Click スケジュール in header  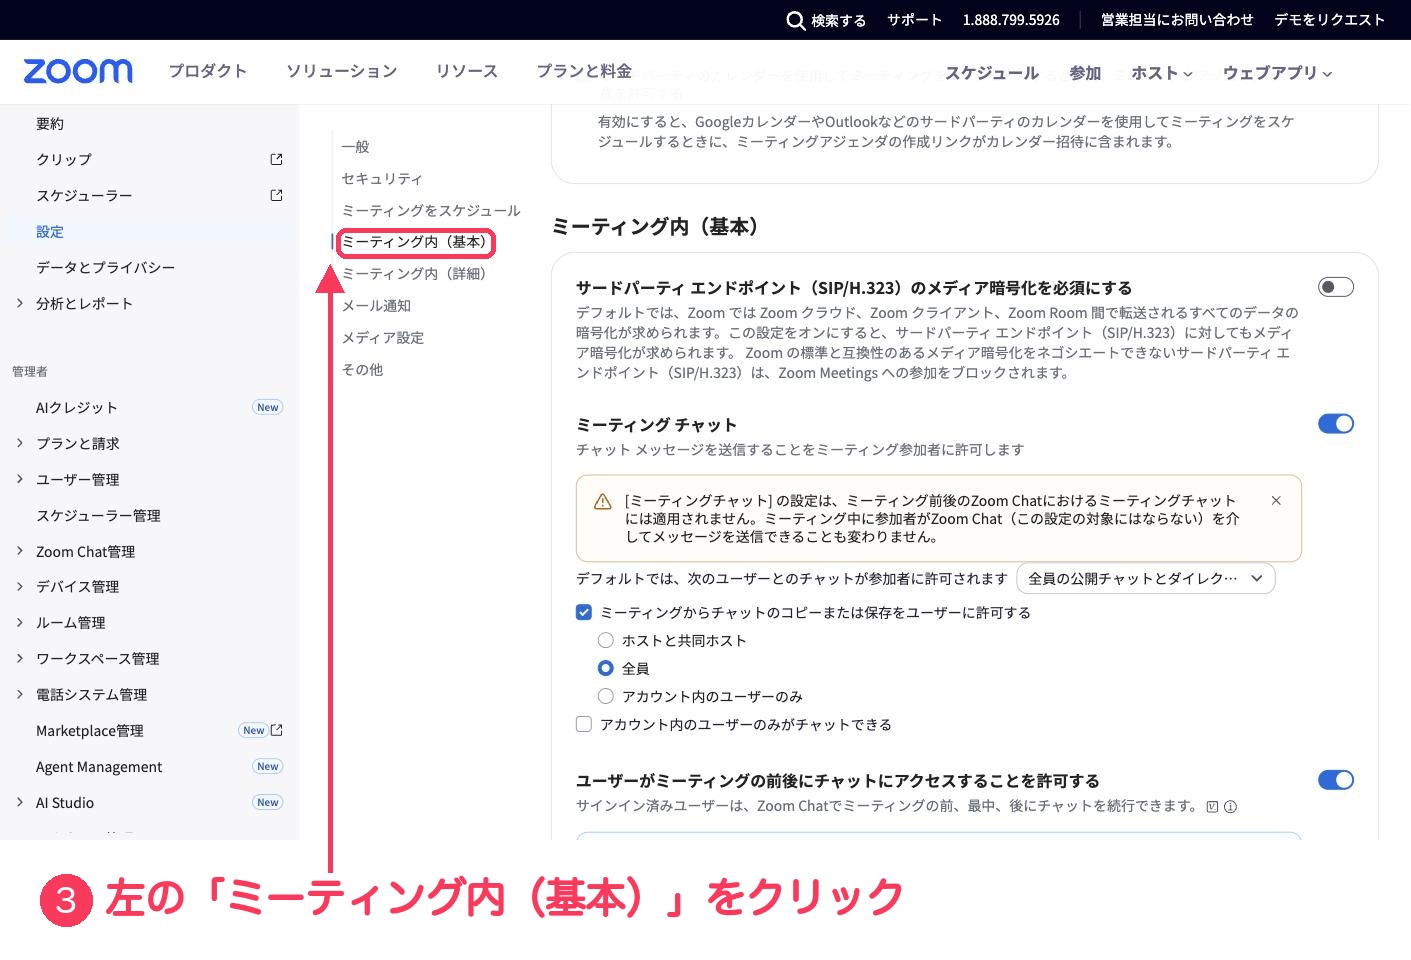point(992,73)
